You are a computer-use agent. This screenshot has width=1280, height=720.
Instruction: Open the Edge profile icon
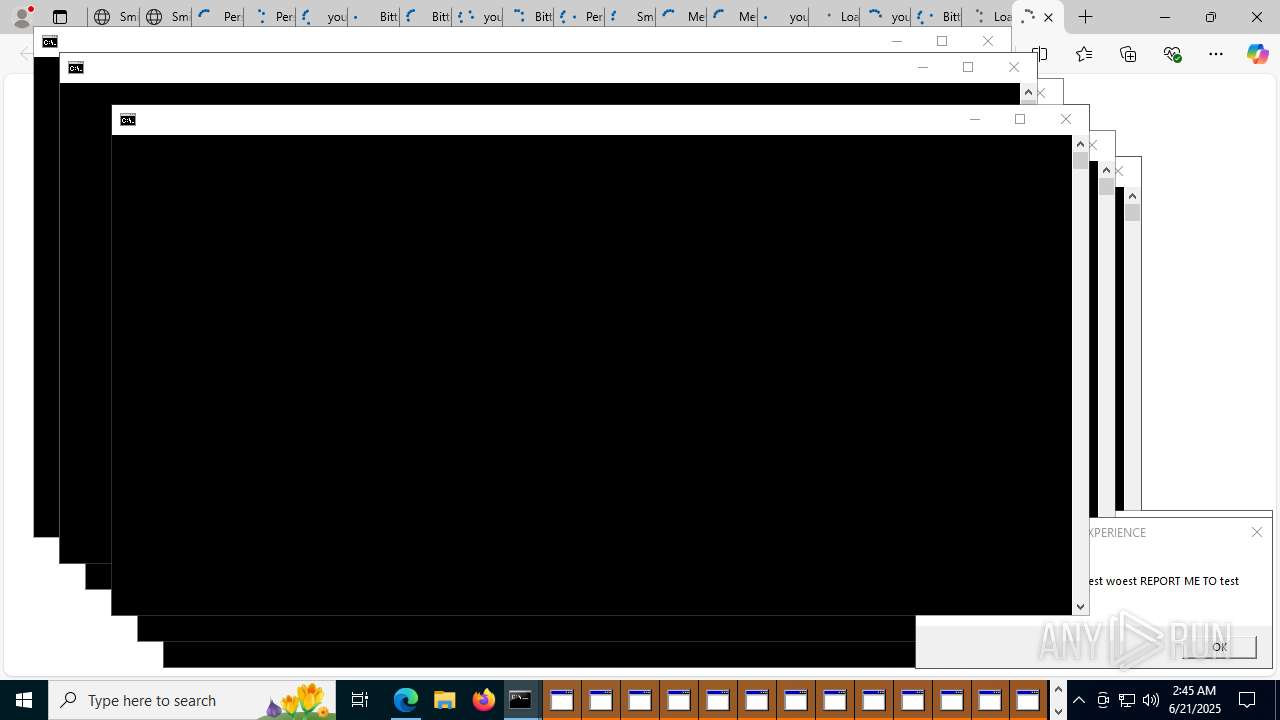21,17
